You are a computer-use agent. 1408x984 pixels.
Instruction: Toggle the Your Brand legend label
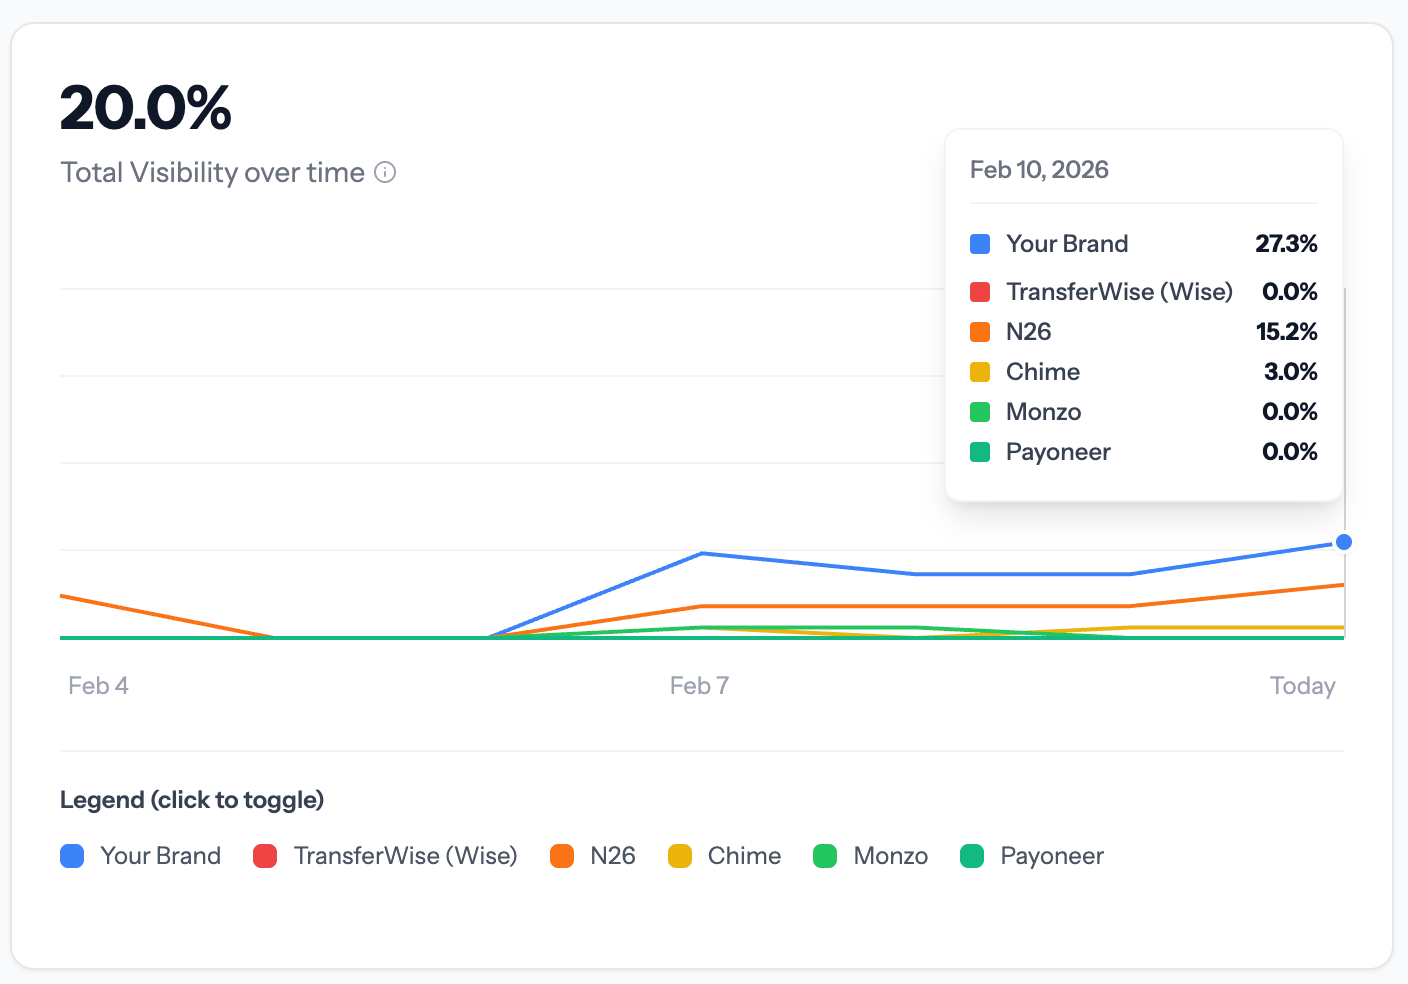coord(160,856)
